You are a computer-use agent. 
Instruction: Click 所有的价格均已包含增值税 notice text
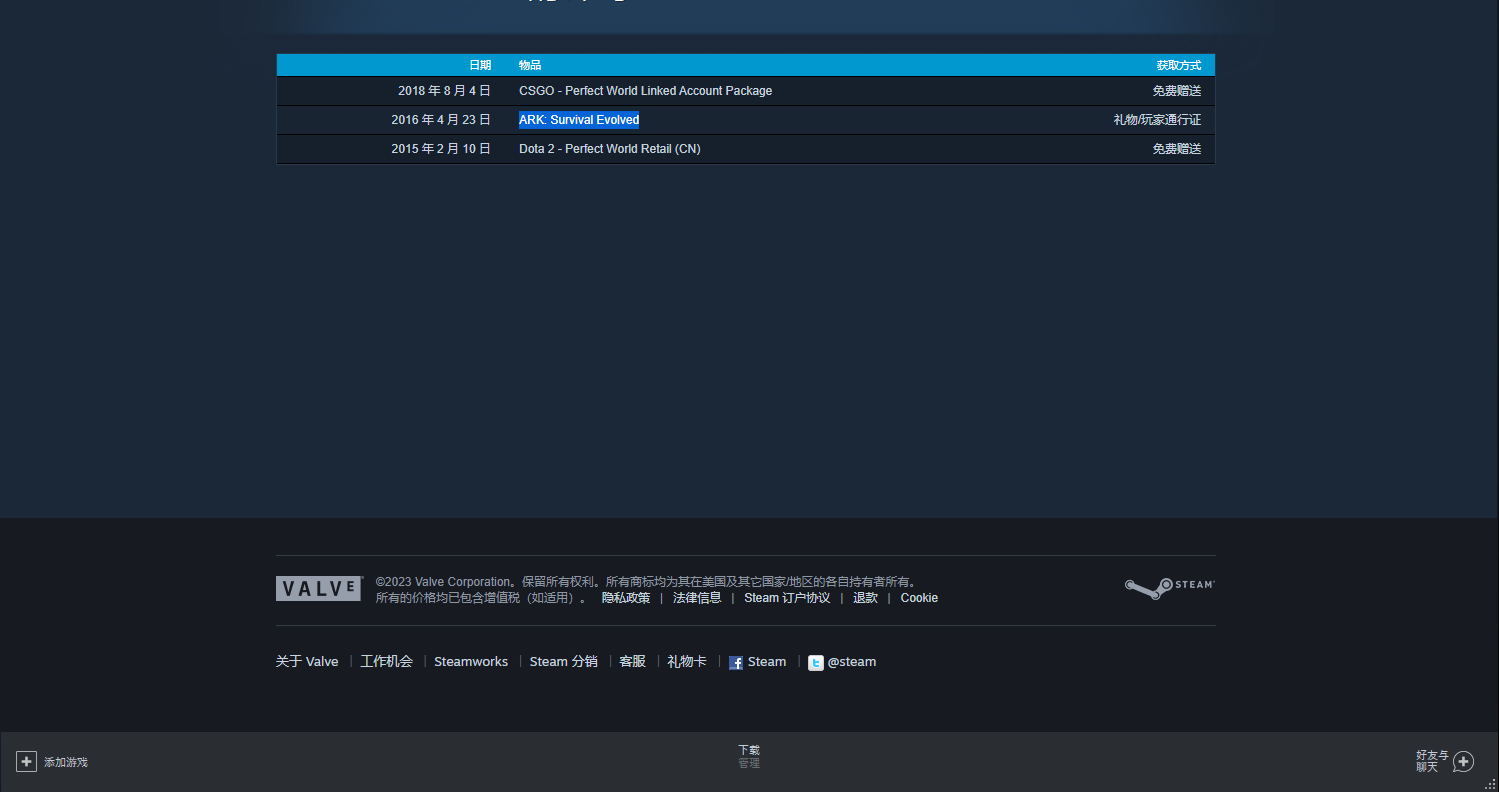pyautogui.click(x=481, y=598)
